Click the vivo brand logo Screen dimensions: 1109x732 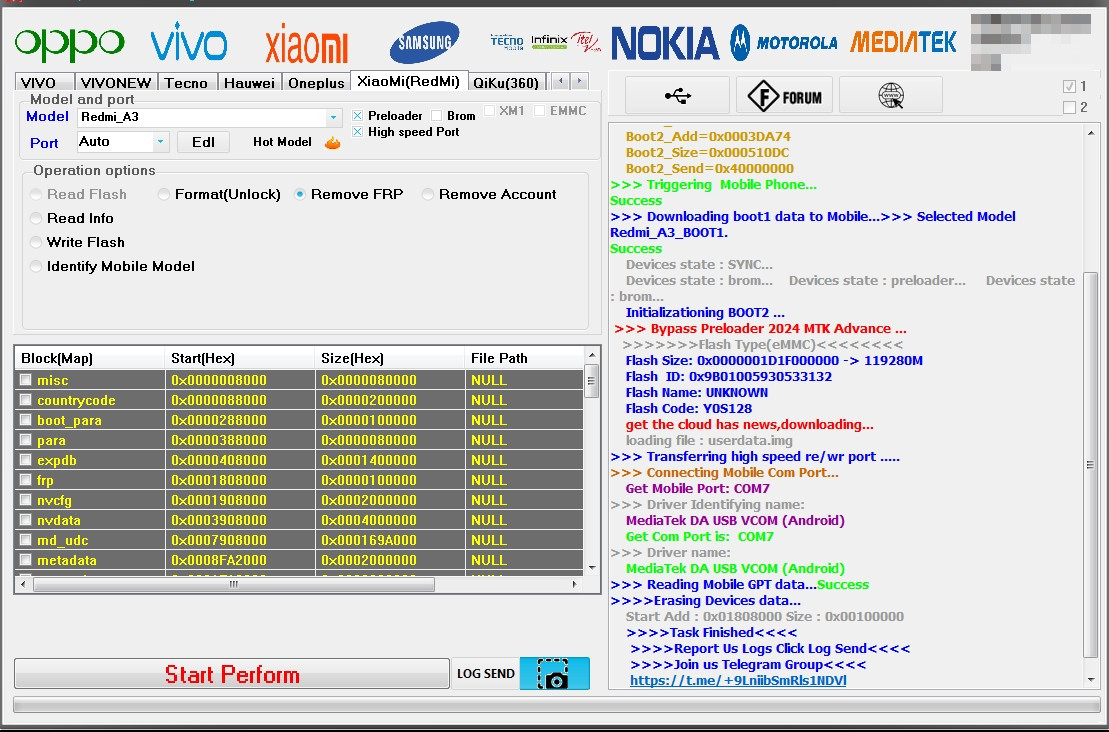(x=189, y=42)
